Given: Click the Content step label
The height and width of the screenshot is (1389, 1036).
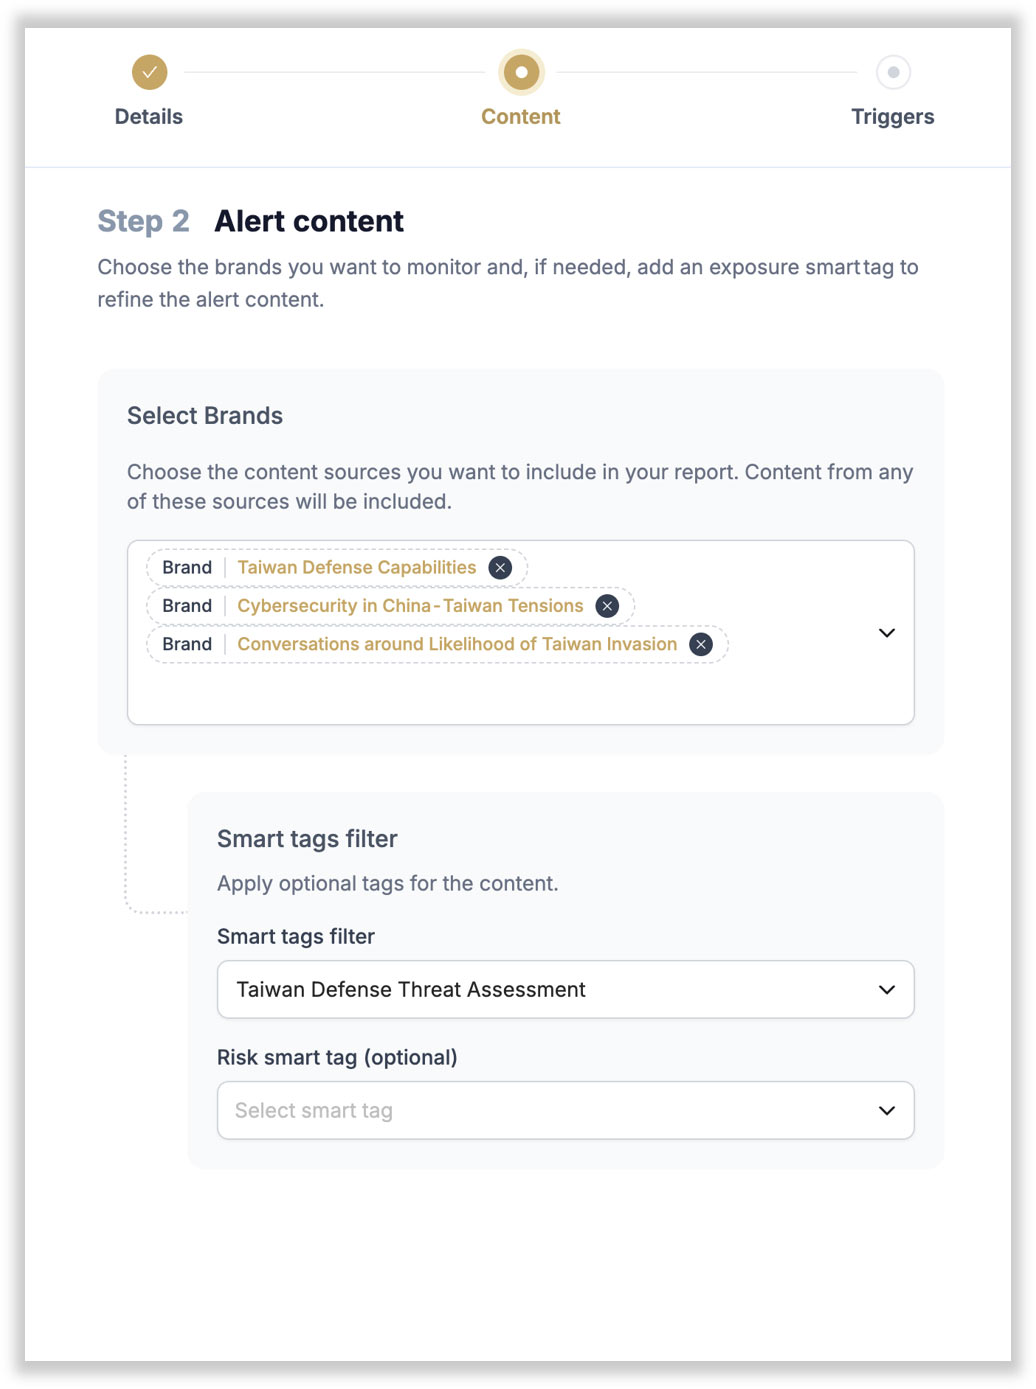Looking at the screenshot, I should pyautogui.click(x=520, y=116).
